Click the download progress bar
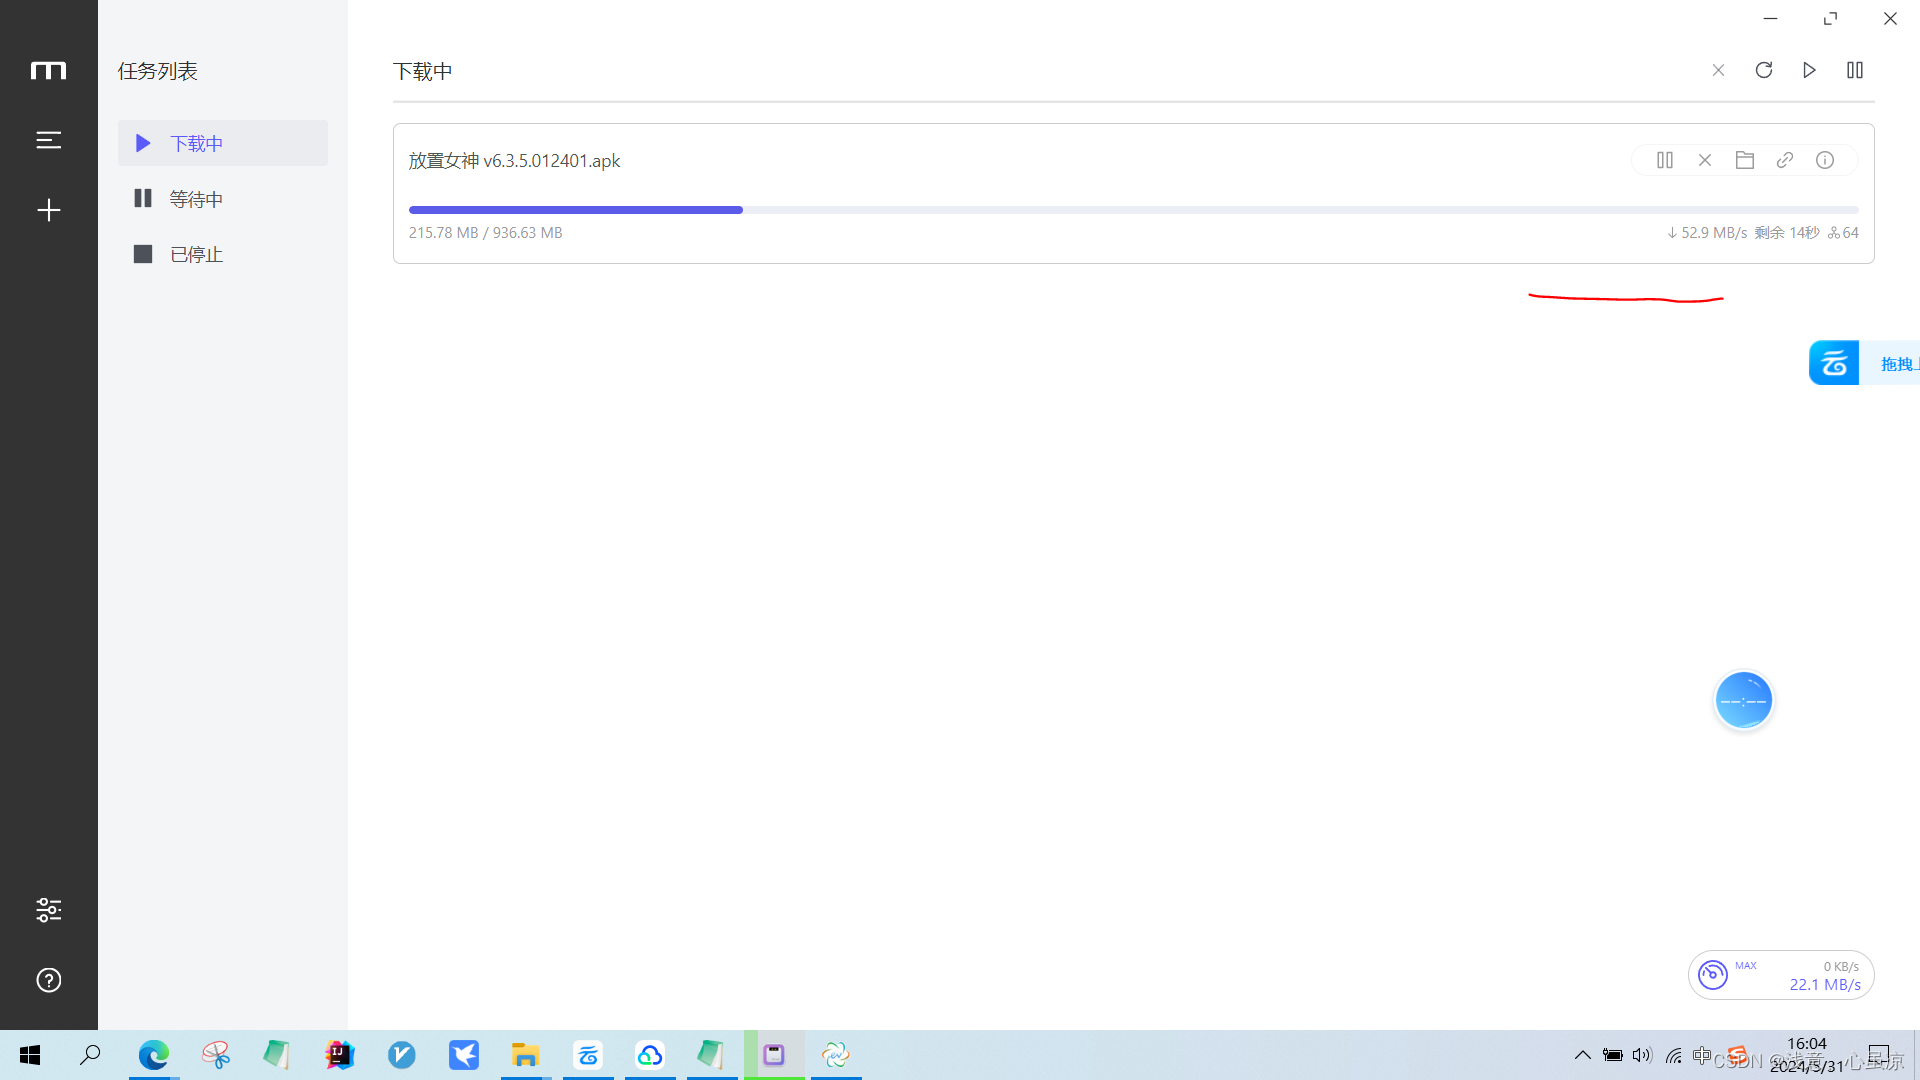 [1133, 210]
